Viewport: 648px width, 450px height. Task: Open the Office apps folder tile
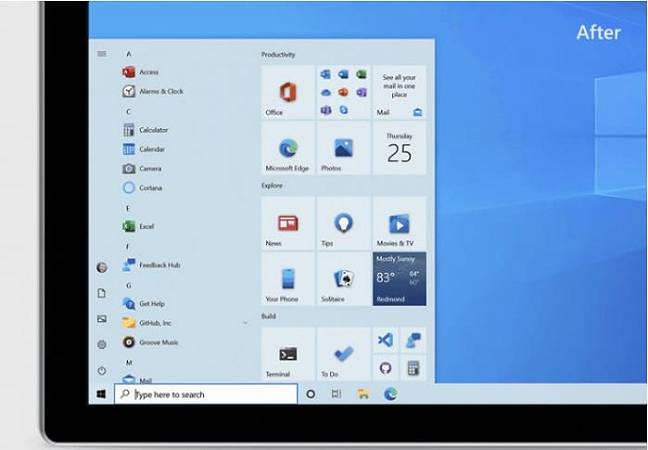click(343, 93)
